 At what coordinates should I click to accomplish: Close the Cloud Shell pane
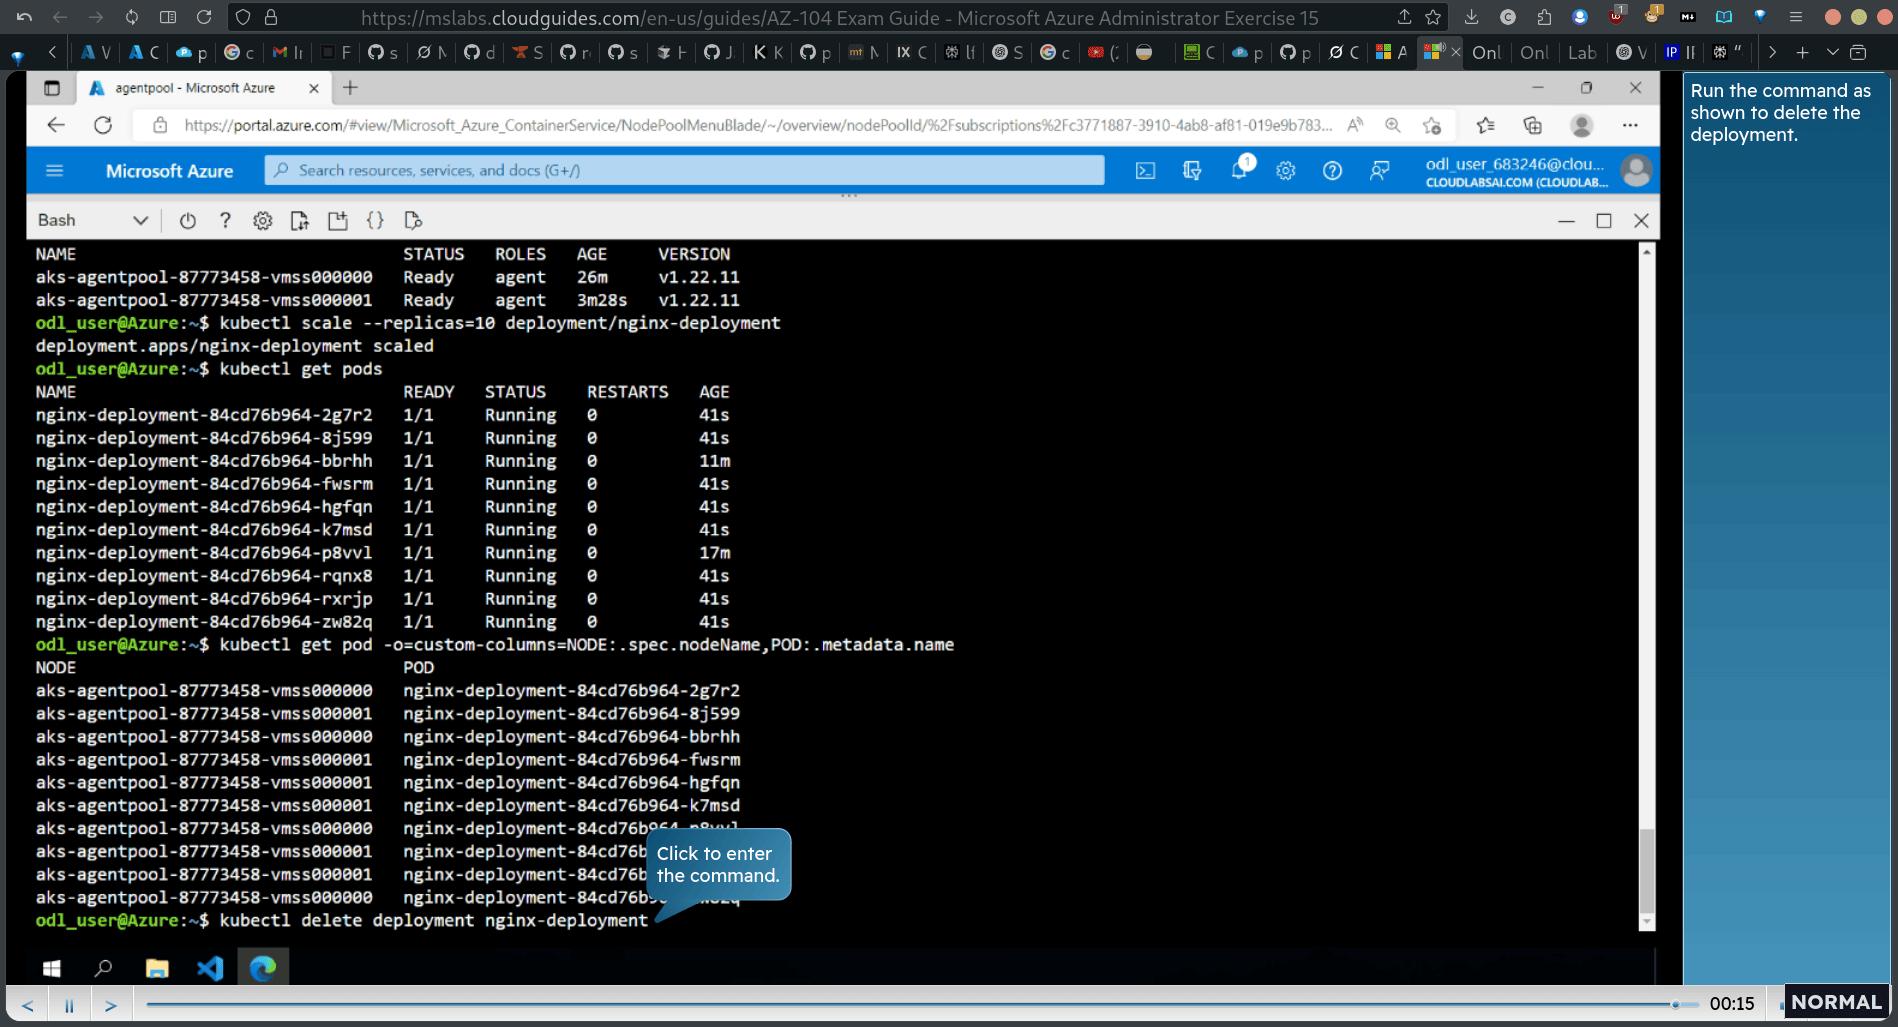1641,221
